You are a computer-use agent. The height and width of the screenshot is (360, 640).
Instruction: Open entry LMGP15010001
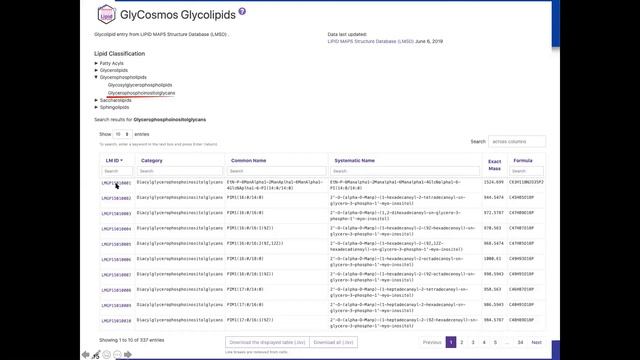(x=116, y=183)
